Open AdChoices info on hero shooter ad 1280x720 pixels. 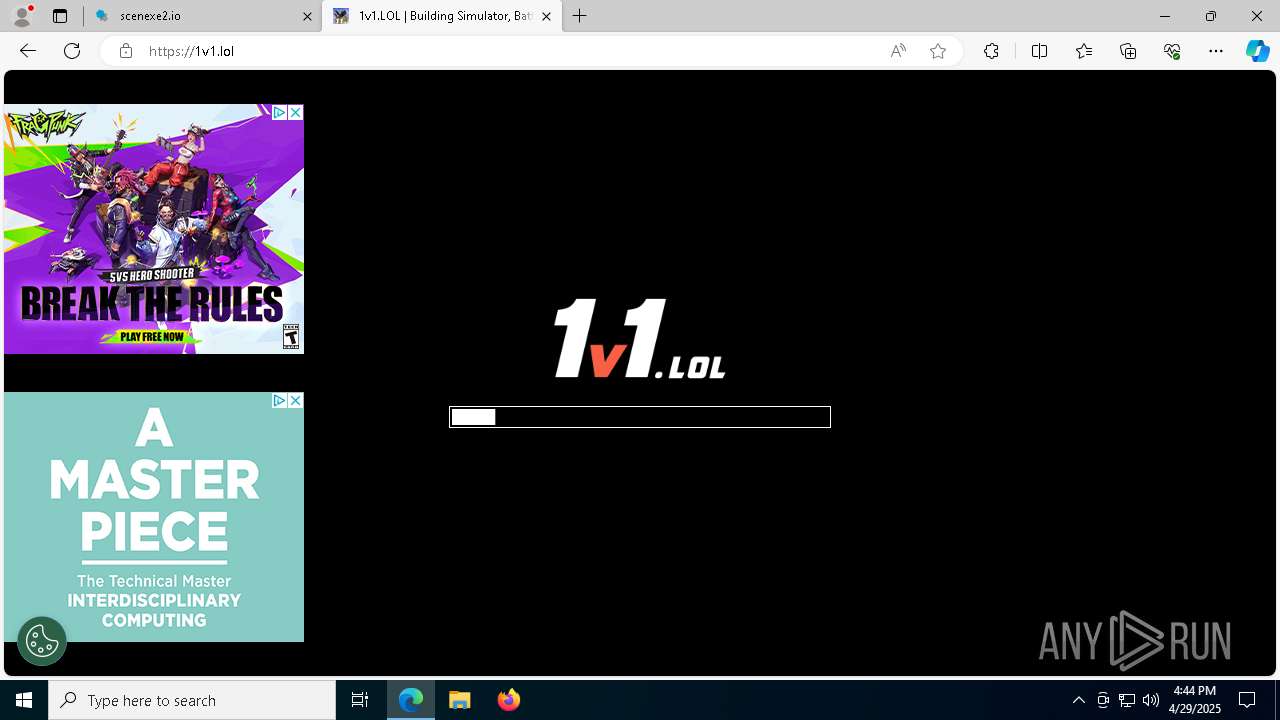[x=280, y=113]
